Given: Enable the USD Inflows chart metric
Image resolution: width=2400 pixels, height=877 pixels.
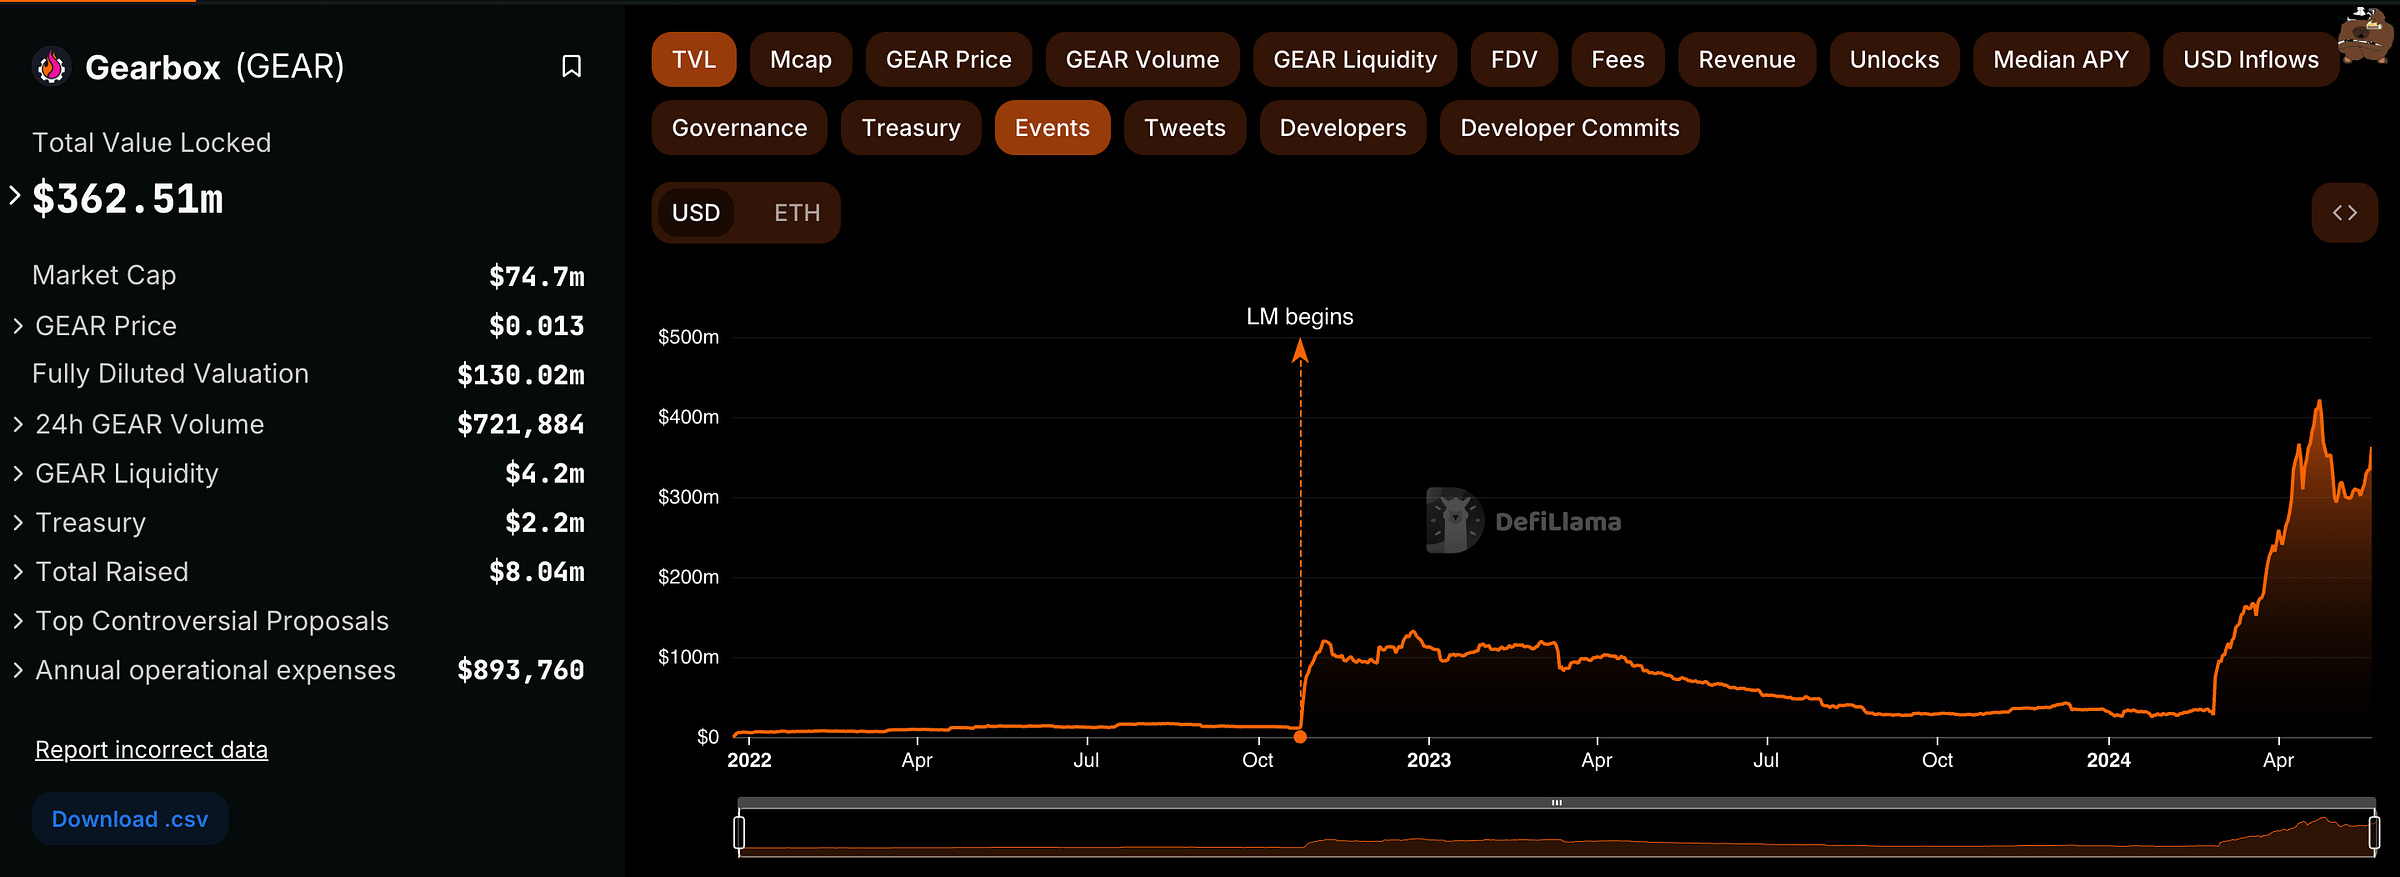Looking at the screenshot, I should click(x=2251, y=60).
